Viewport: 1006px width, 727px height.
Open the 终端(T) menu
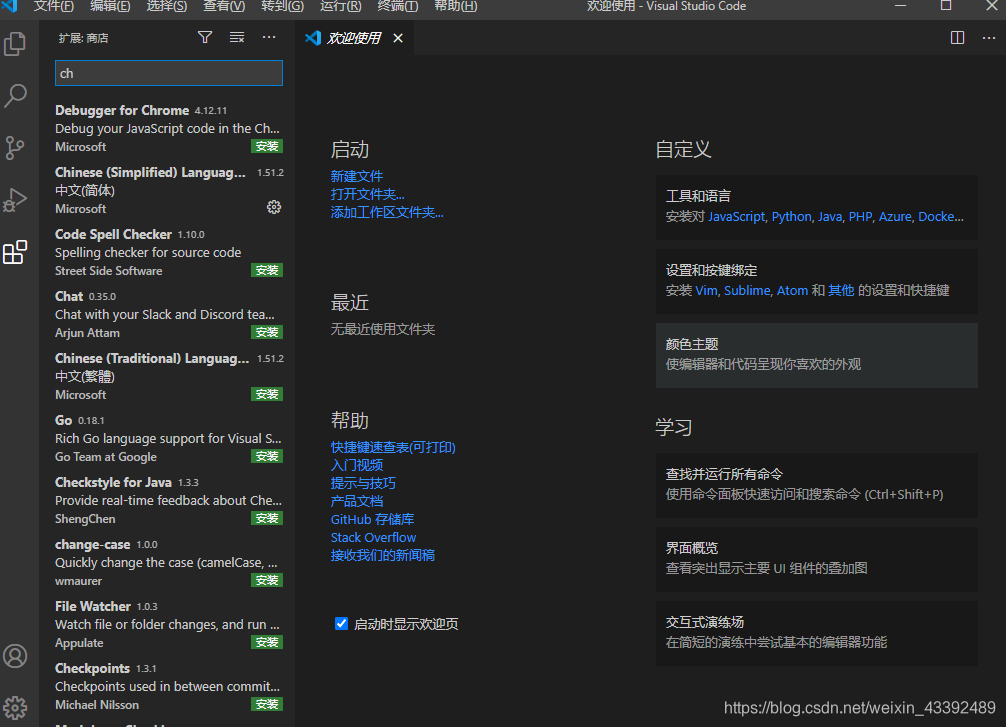pos(398,6)
